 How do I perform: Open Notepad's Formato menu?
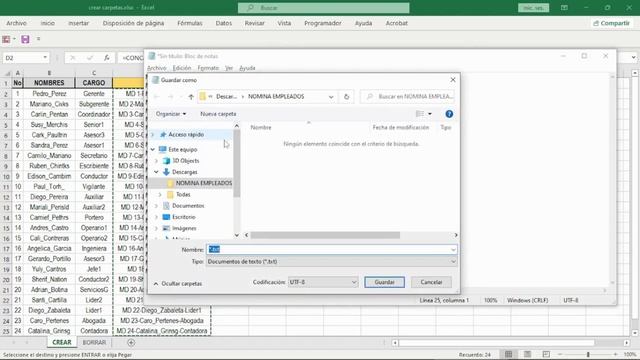(x=208, y=68)
